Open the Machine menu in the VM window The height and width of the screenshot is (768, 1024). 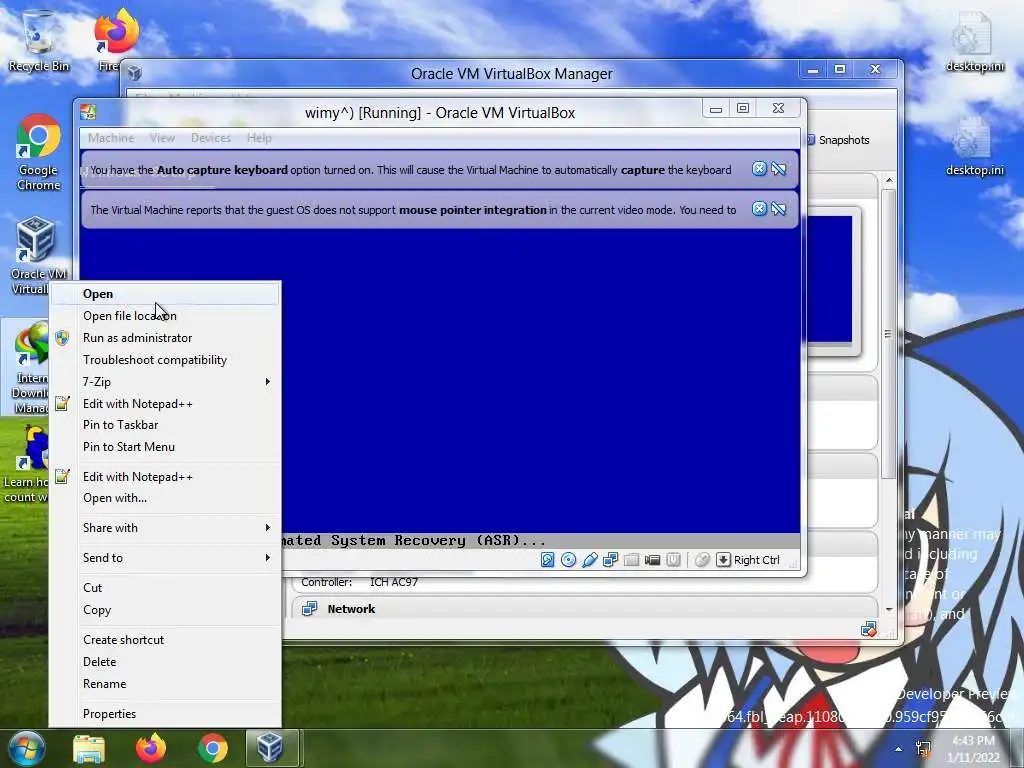click(111, 138)
